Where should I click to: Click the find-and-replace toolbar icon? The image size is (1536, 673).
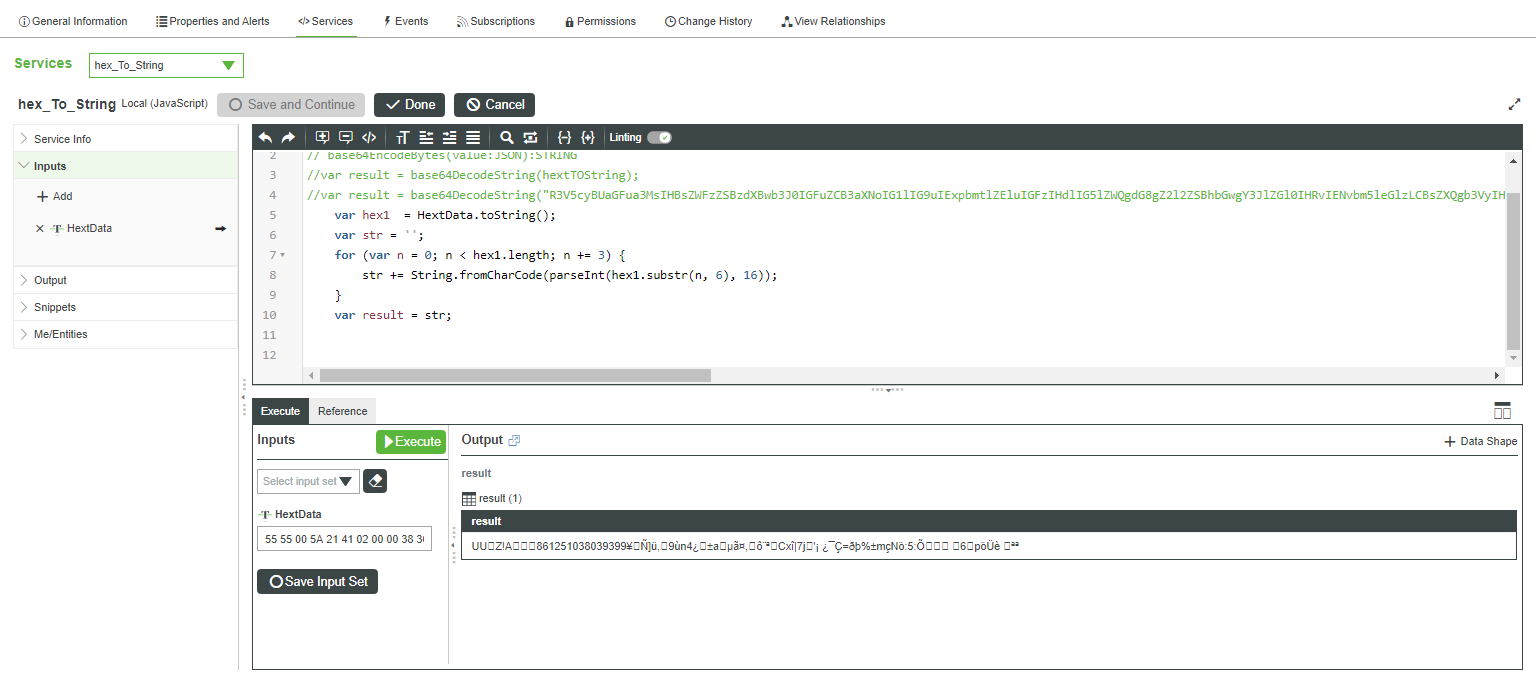(x=530, y=137)
